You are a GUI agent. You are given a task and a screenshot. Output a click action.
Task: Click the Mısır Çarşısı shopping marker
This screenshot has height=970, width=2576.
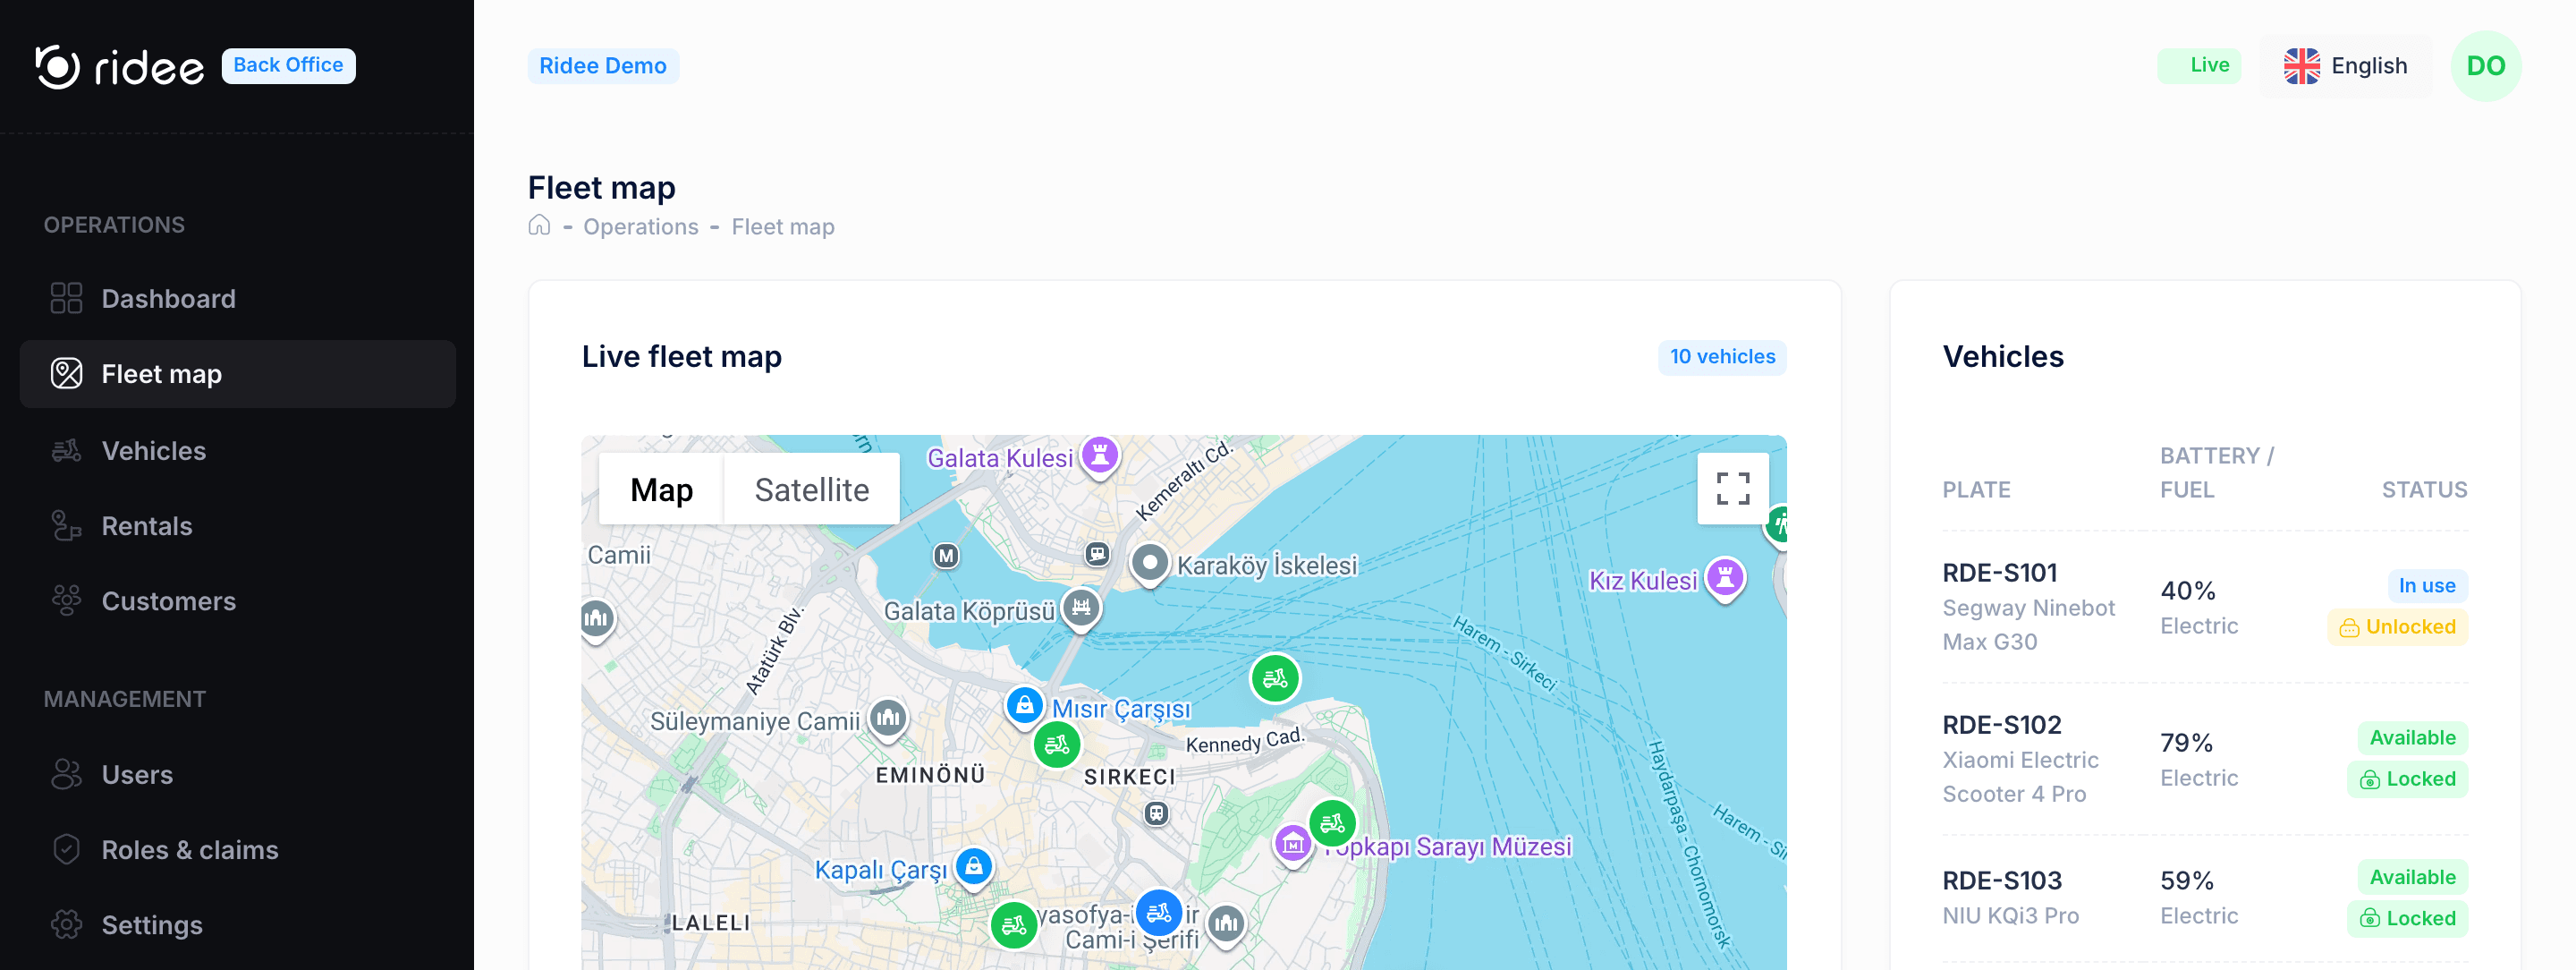pos(1024,706)
